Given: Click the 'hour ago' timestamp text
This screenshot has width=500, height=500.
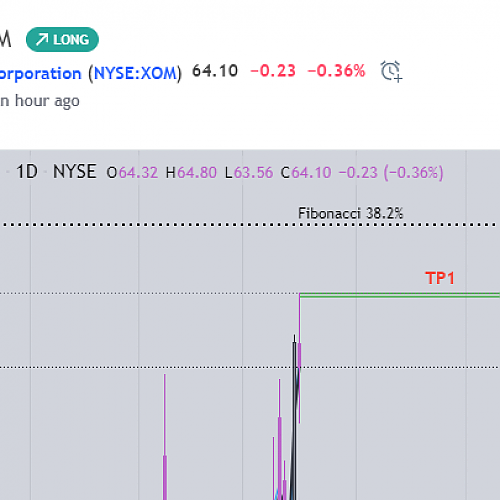Looking at the screenshot, I should [47, 101].
